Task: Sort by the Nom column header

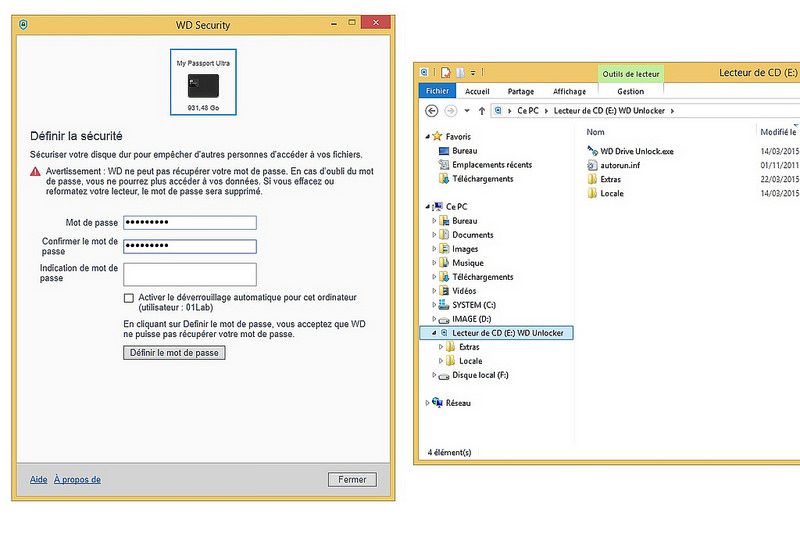Action: [595, 132]
